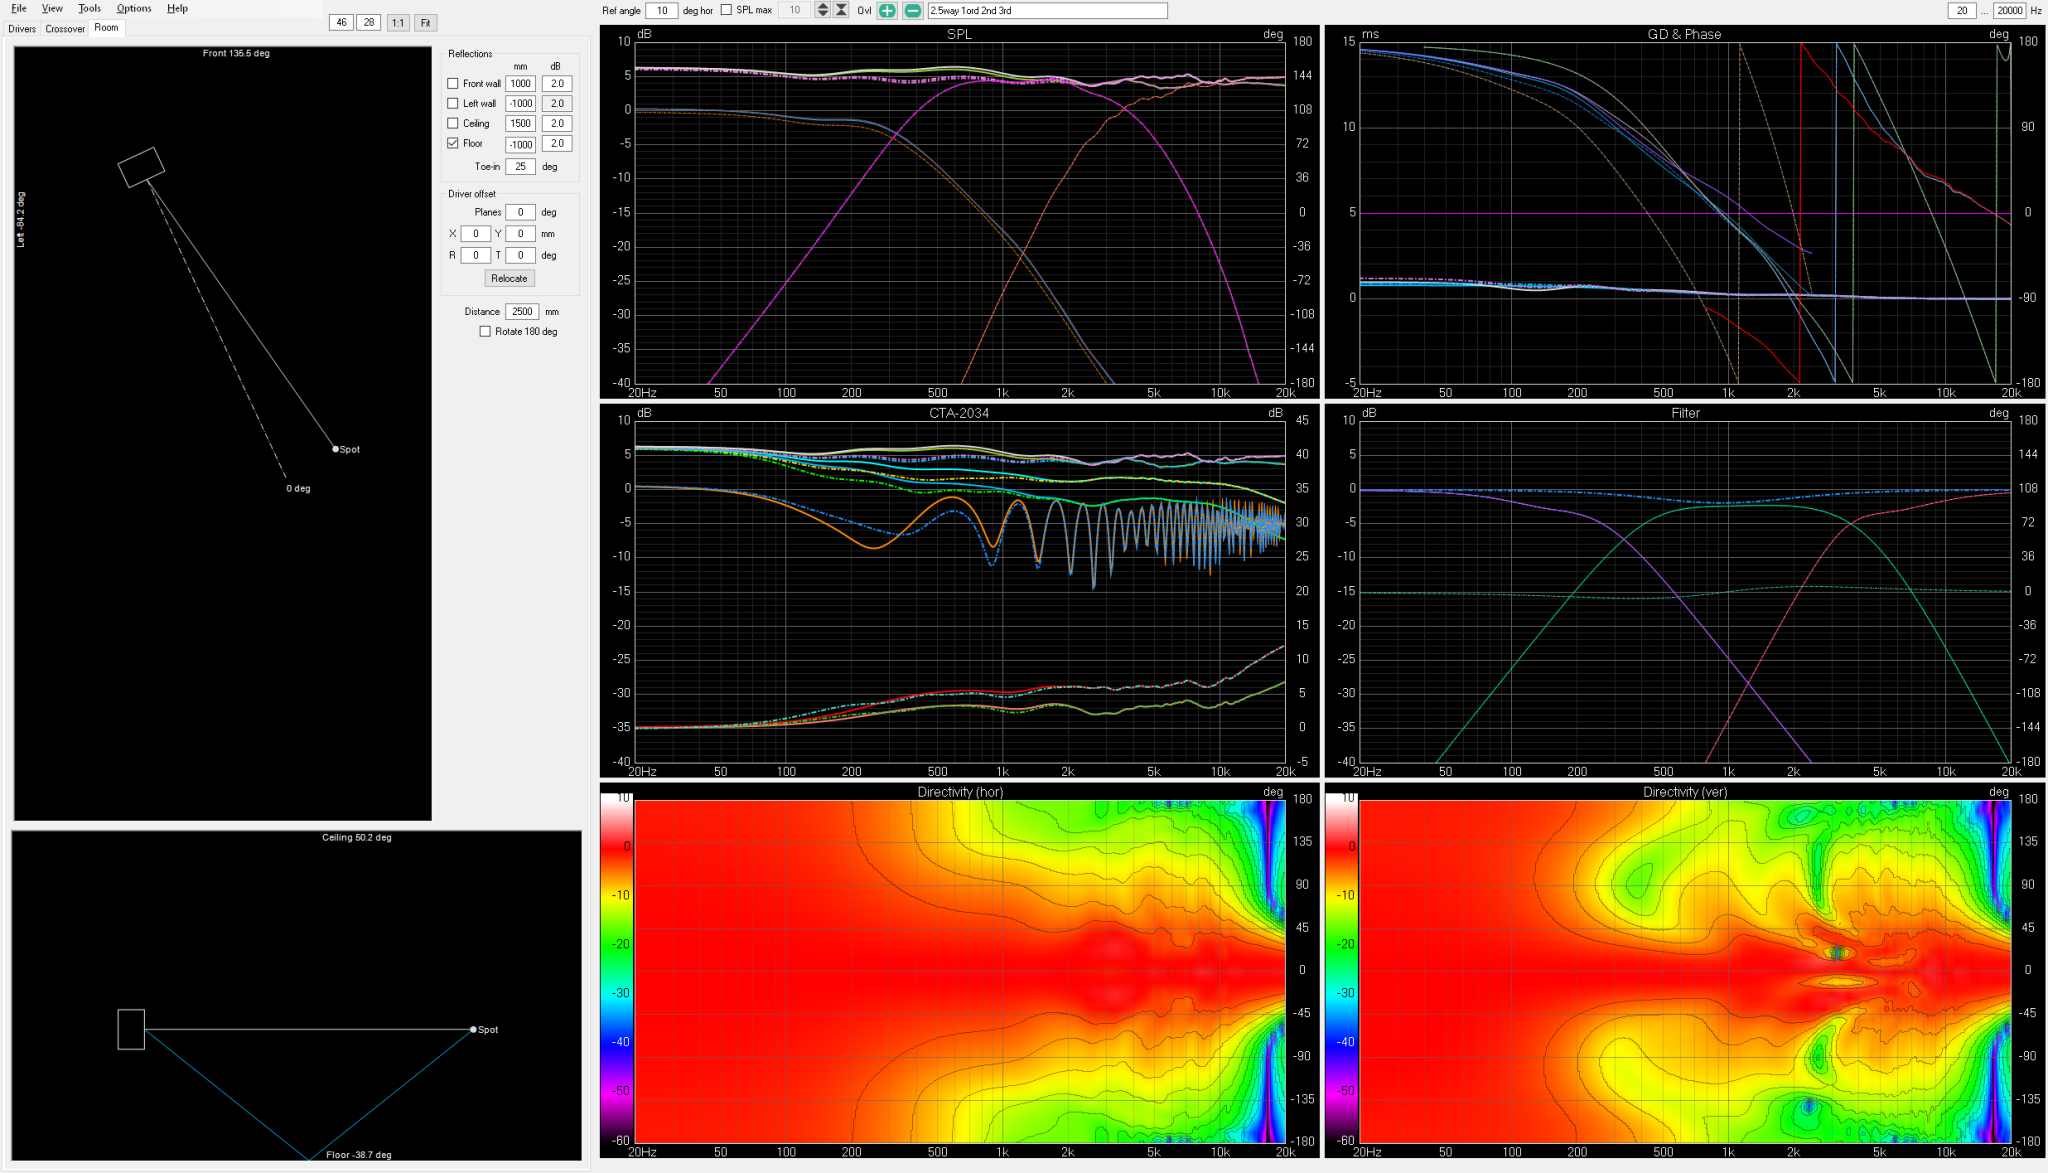Screen dimensions: 2048x1173
Task: Click the room size field showing 28
Action: (x=369, y=23)
